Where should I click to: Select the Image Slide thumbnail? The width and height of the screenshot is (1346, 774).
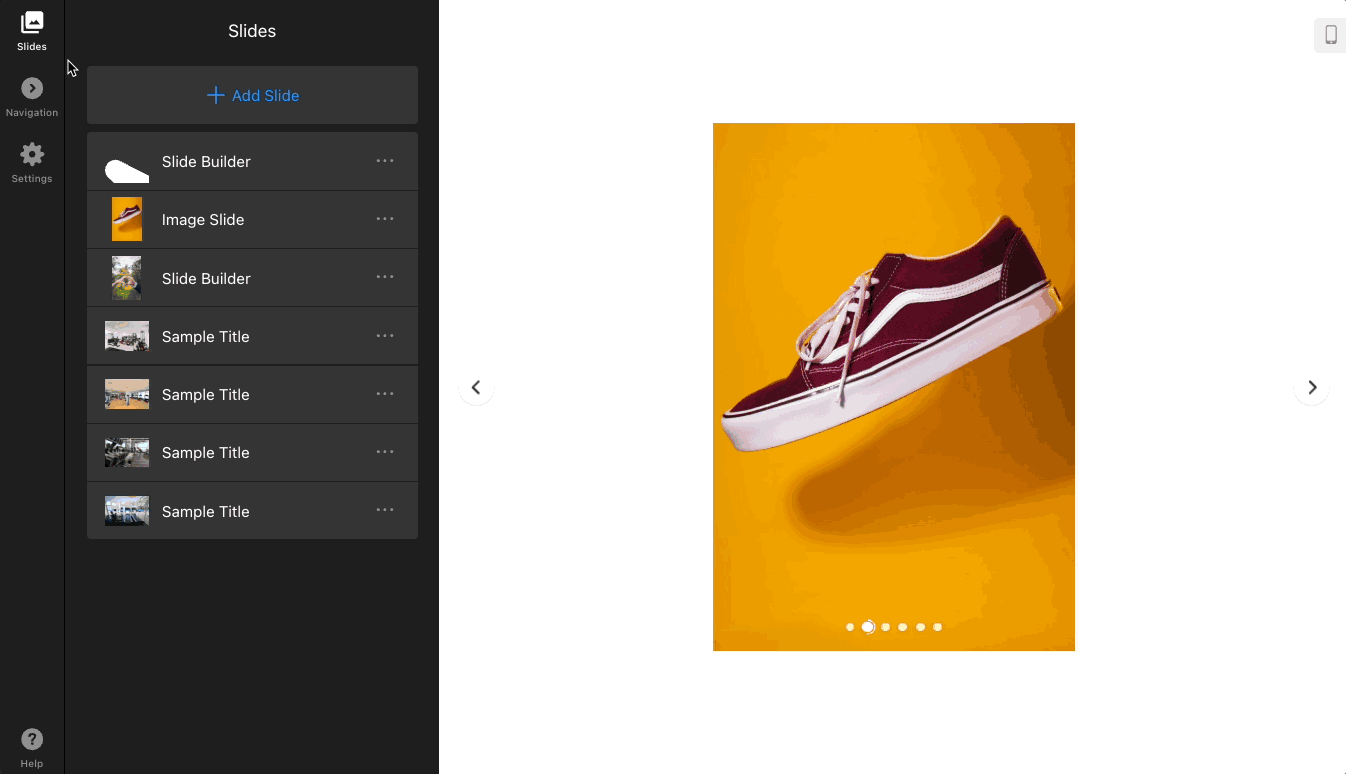pyautogui.click(x=127, y=219)
